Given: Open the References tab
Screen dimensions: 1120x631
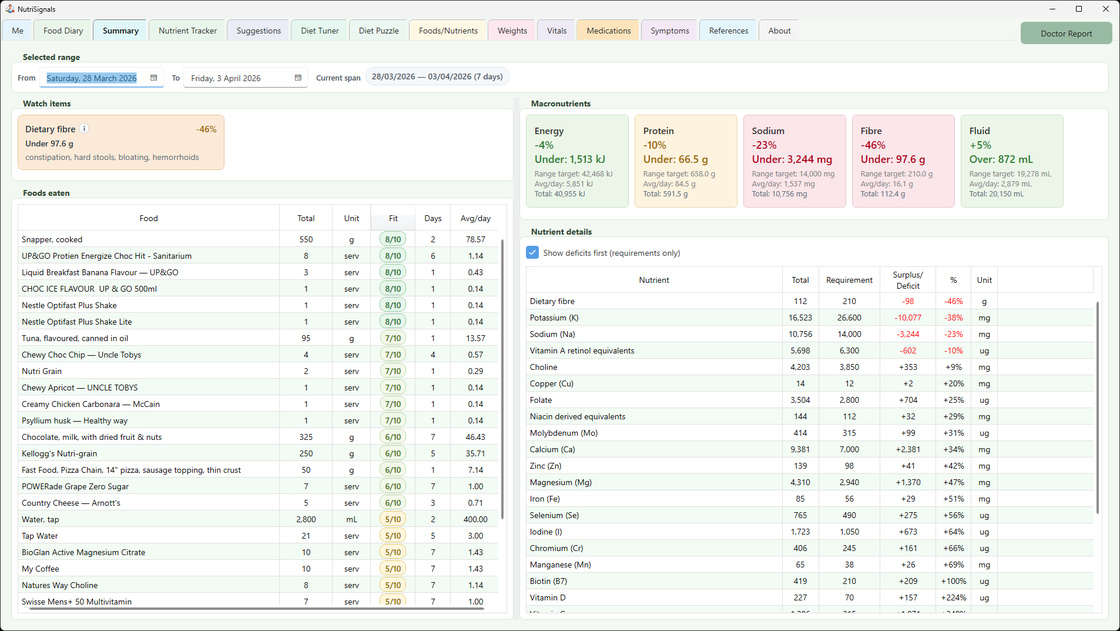Looking at the screenshot, I should (x=728, y=30).
